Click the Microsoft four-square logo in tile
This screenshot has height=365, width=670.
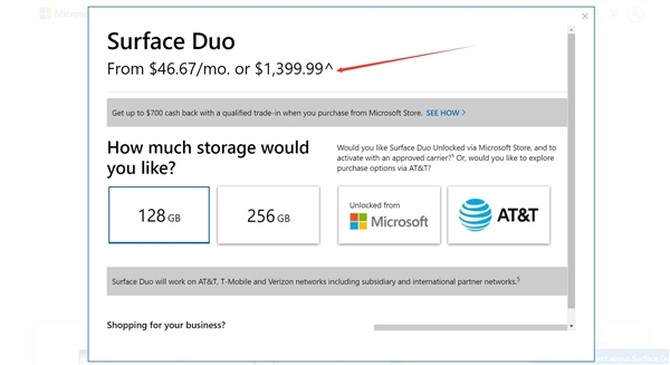[x=358, y=221]
